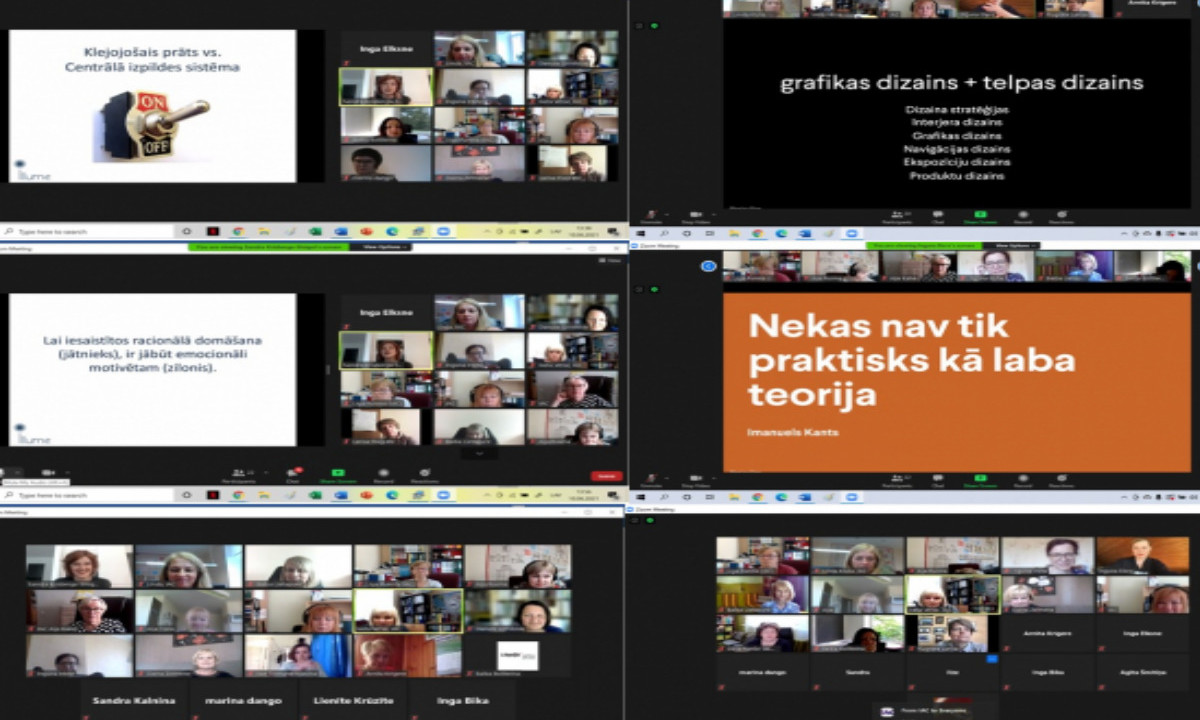Select the Agita Šmitiņa name tile
This screenshot has height=720, width=1200.
(1142, 672)
